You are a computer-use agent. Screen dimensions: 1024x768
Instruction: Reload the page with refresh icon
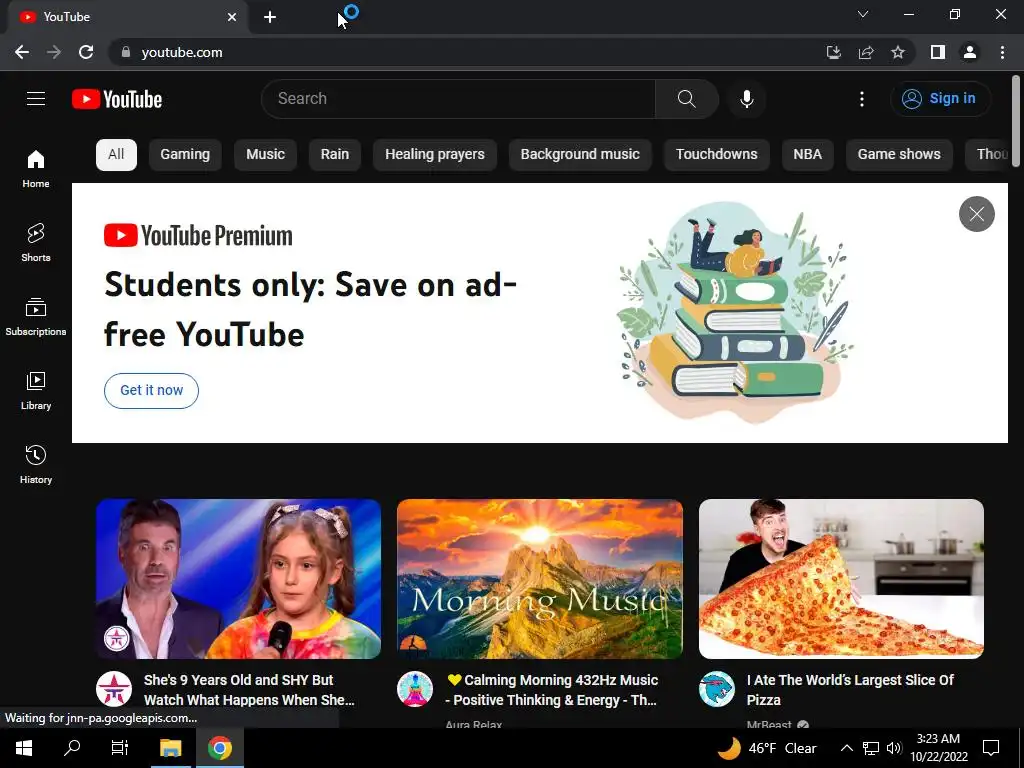86,52
